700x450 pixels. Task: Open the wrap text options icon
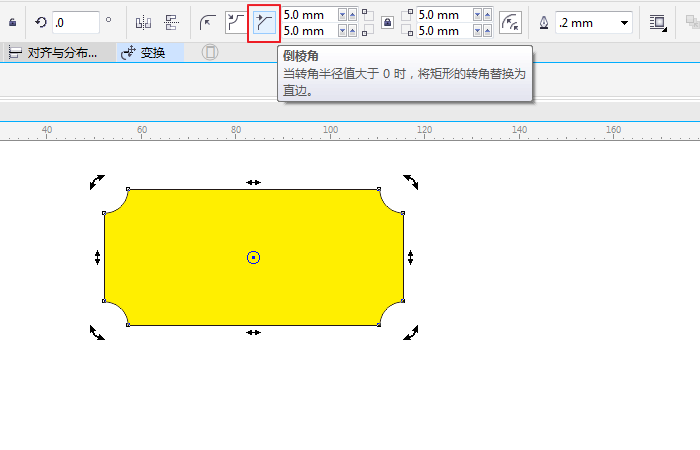[x=657, y=22]
